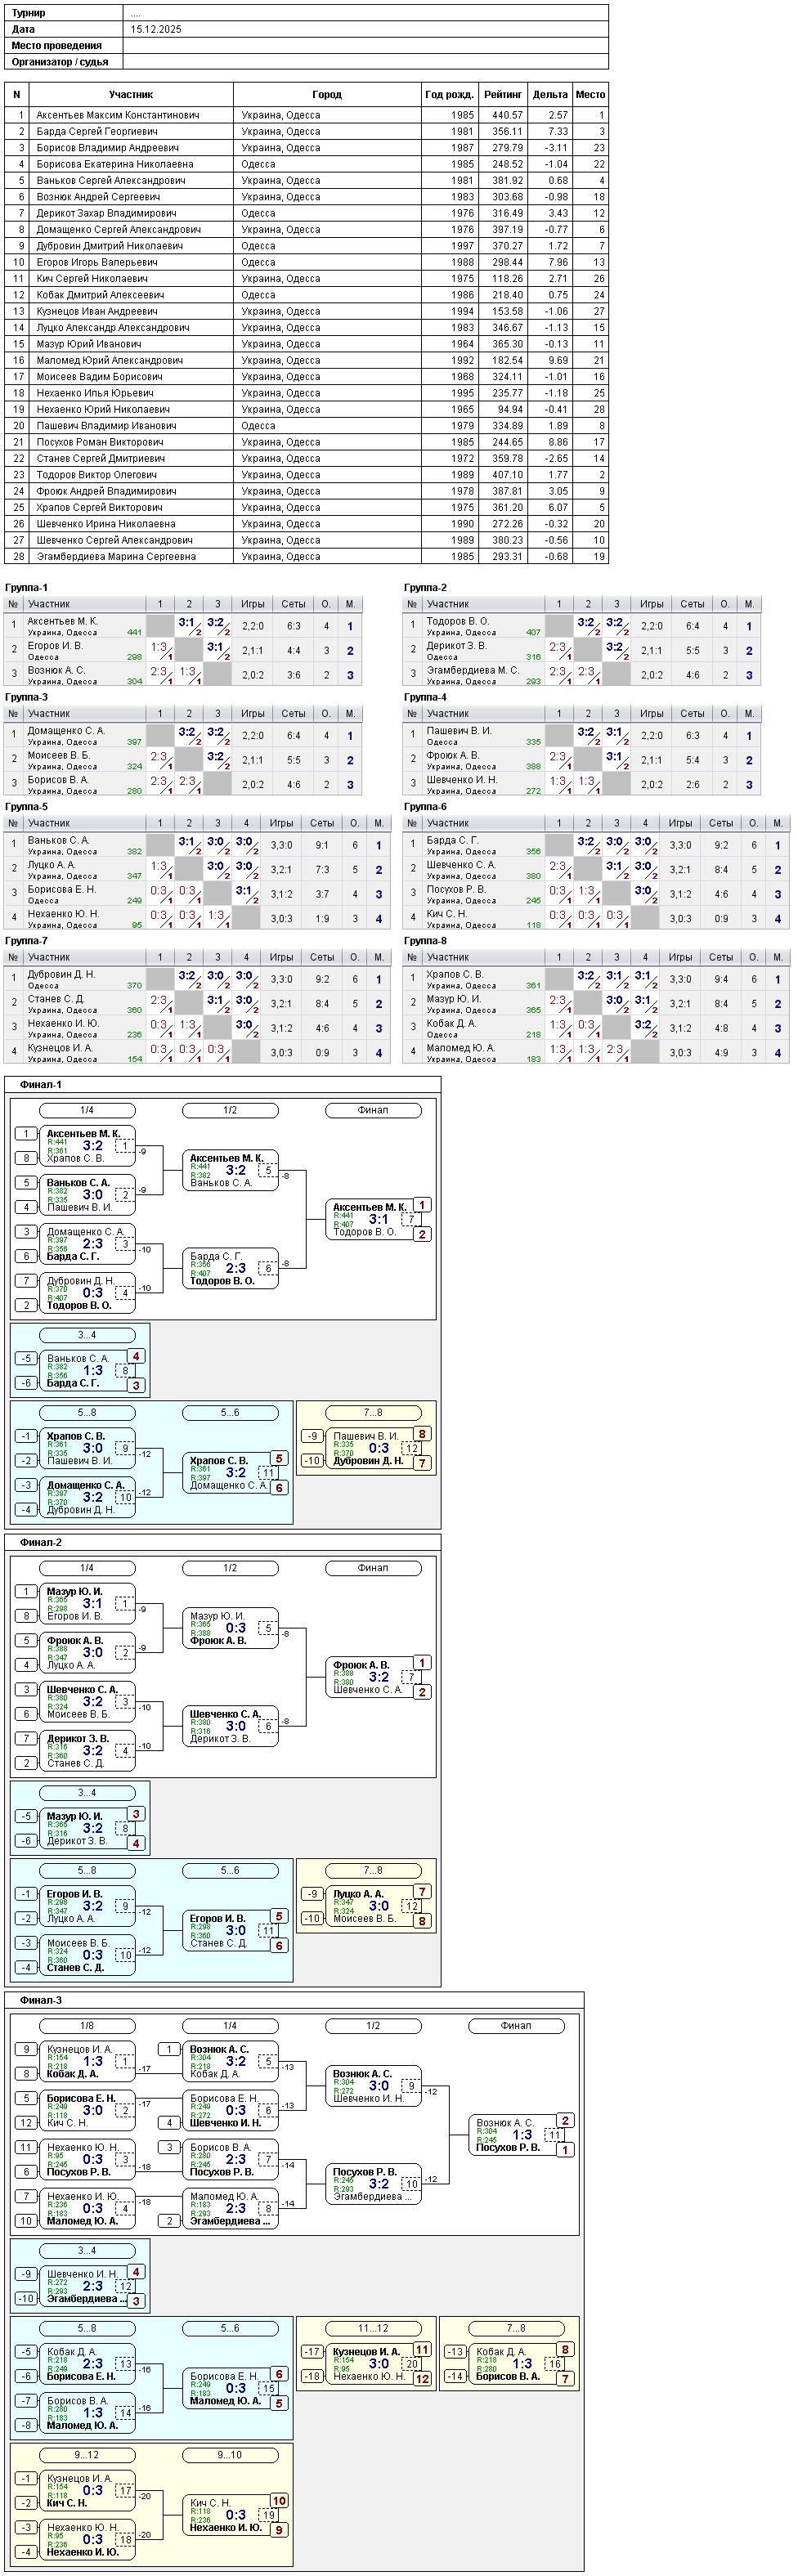The width and height of the screenshot is (798, 2576).
Task: Open the Финал-1 bracket title
Action: [41, 1084]
